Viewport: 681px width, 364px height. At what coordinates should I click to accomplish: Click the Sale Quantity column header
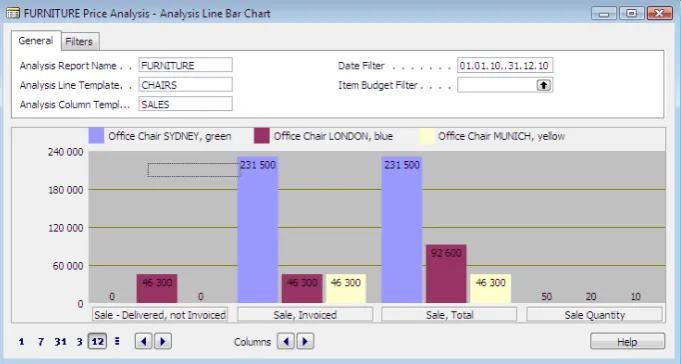pos(594,314)
